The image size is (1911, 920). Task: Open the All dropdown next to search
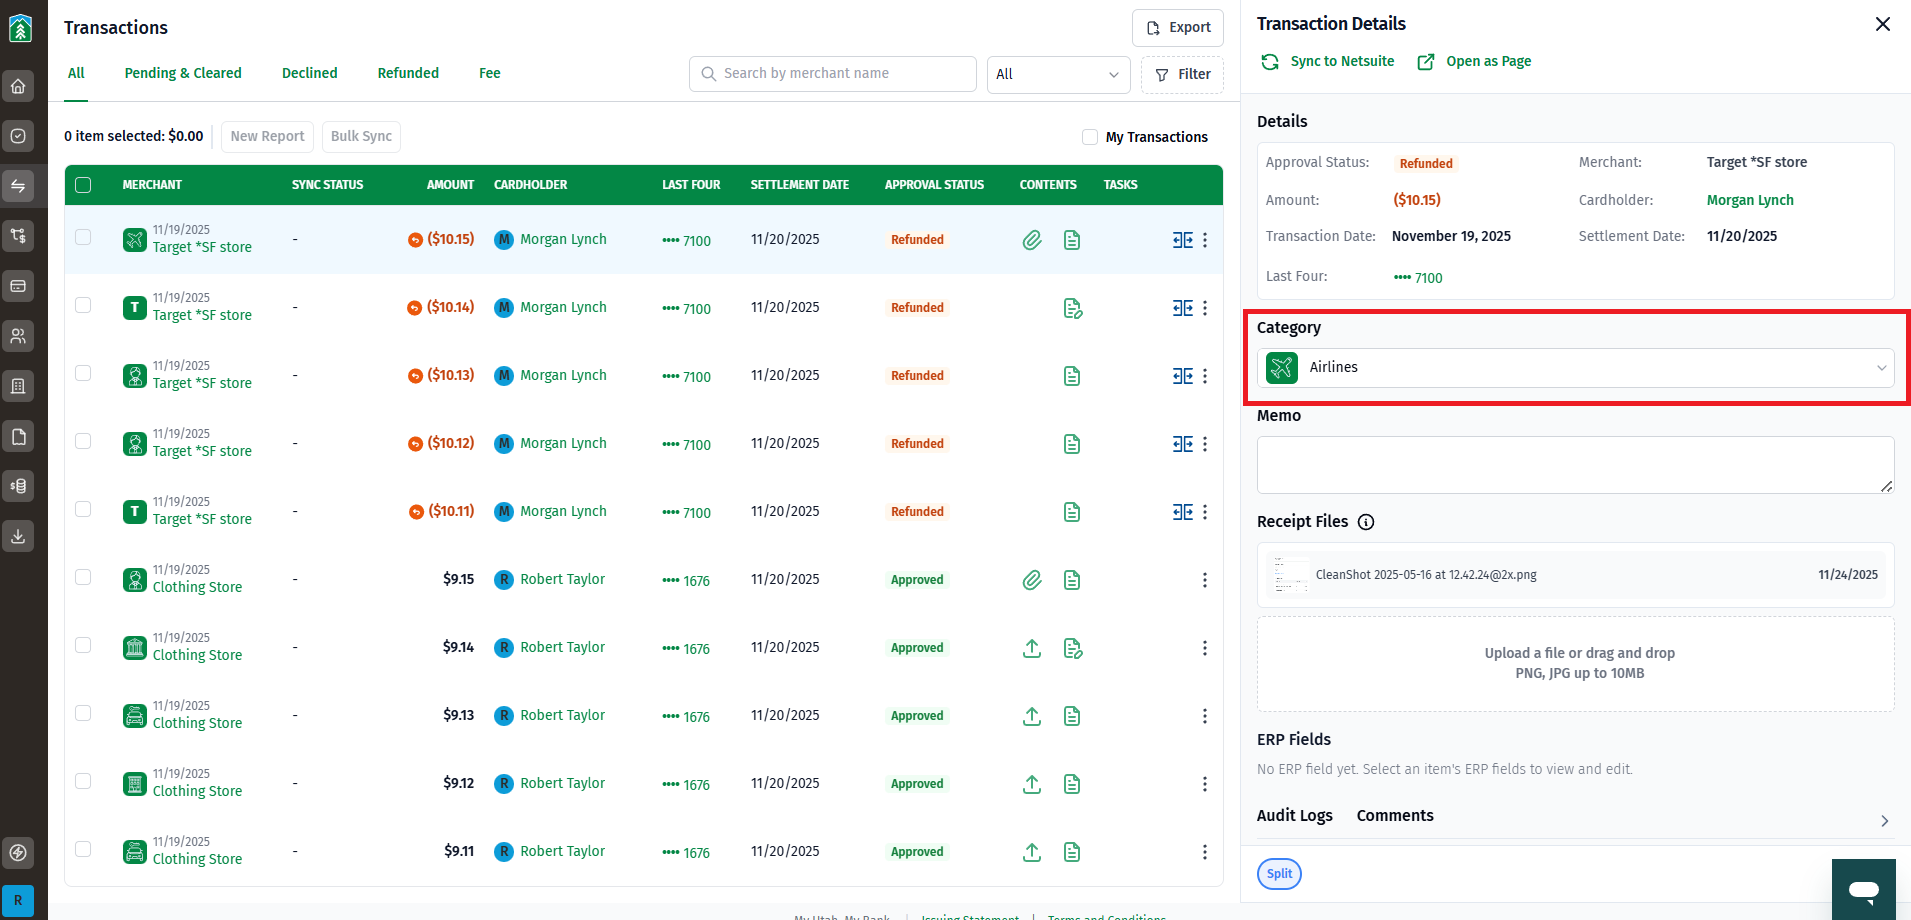pyautogui.click(x=1058, y=74)
